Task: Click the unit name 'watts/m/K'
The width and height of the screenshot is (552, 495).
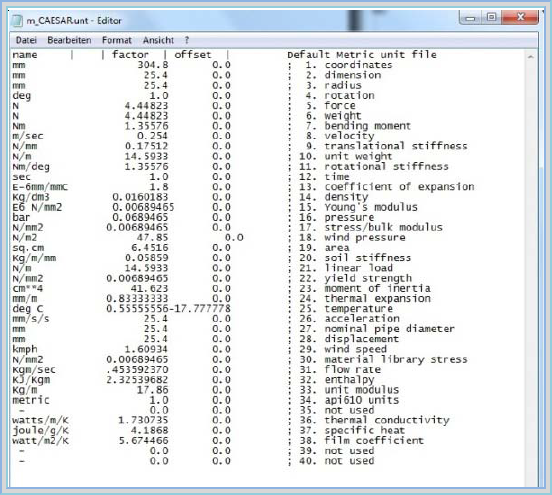Action: [x=40, y=420]
